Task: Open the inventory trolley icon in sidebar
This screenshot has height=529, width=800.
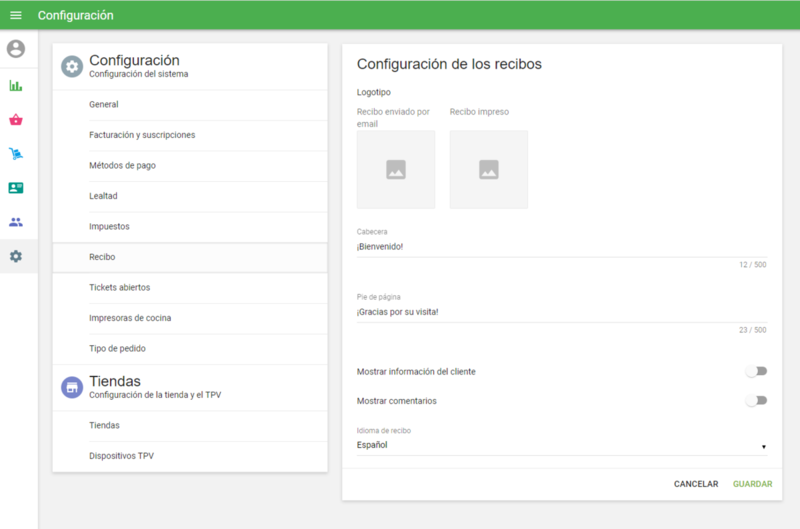Action: coord(16,154)
